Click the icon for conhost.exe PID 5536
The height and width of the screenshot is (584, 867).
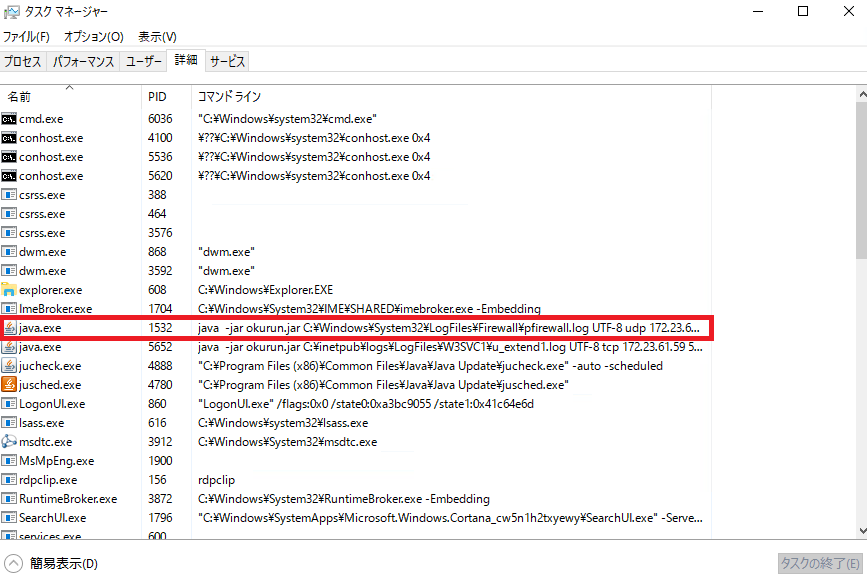[9, 157]
